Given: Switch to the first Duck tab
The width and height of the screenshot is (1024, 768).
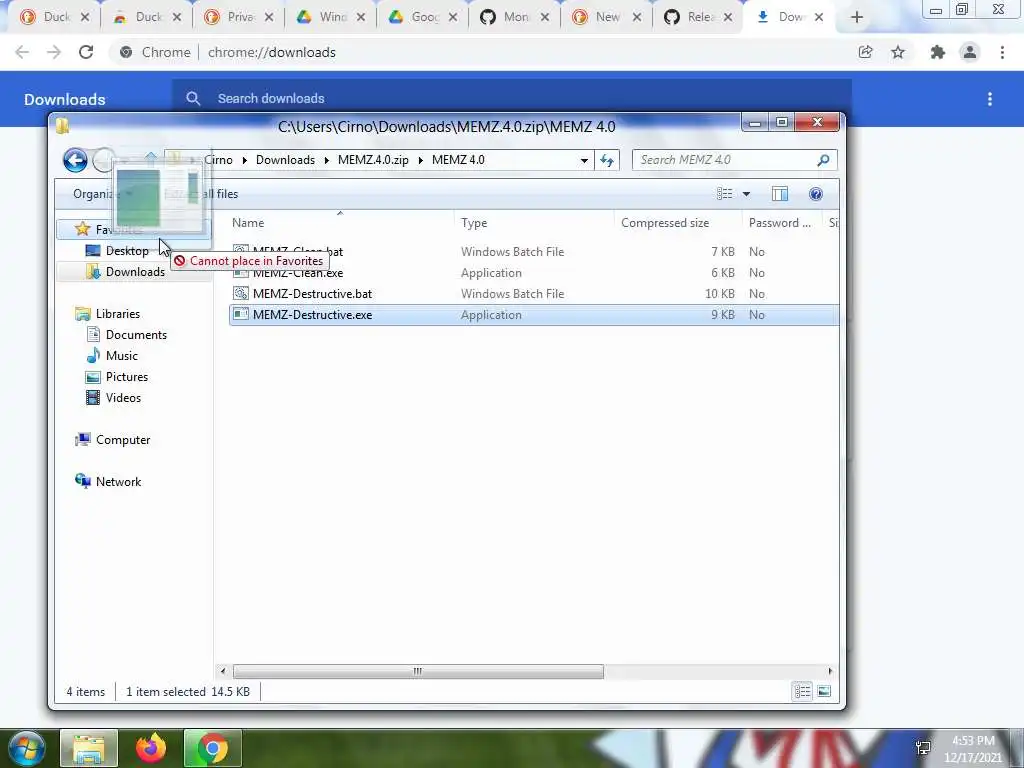Looking at the screenshot, I should coord(55,17).
